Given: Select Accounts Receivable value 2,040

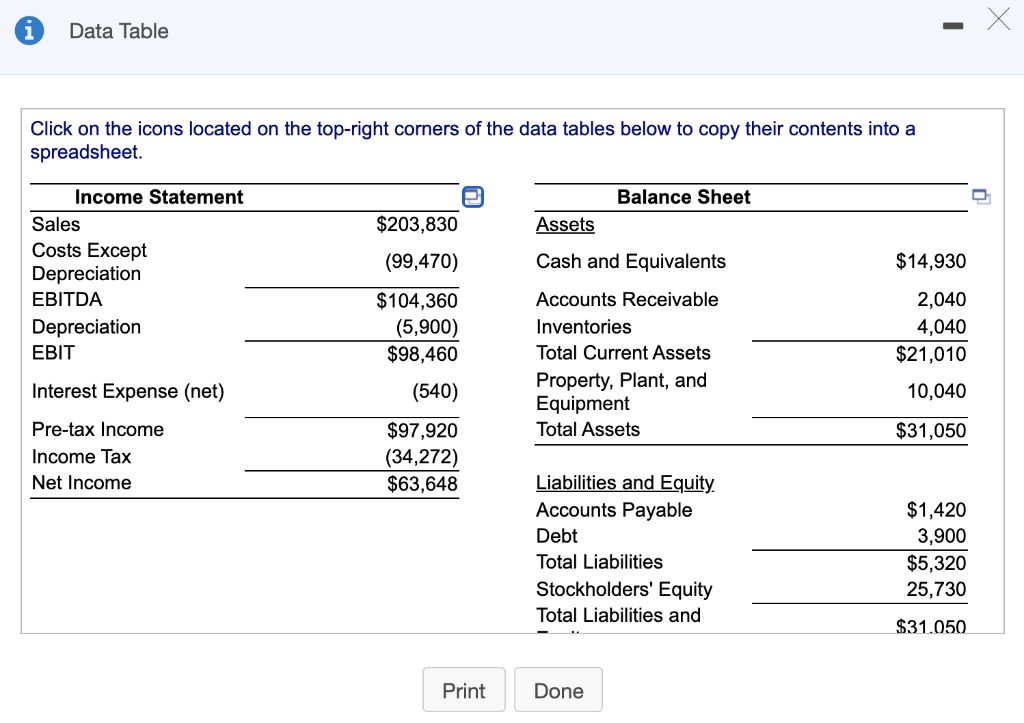Looking at the screenshot, I should (x=941, y=299).
